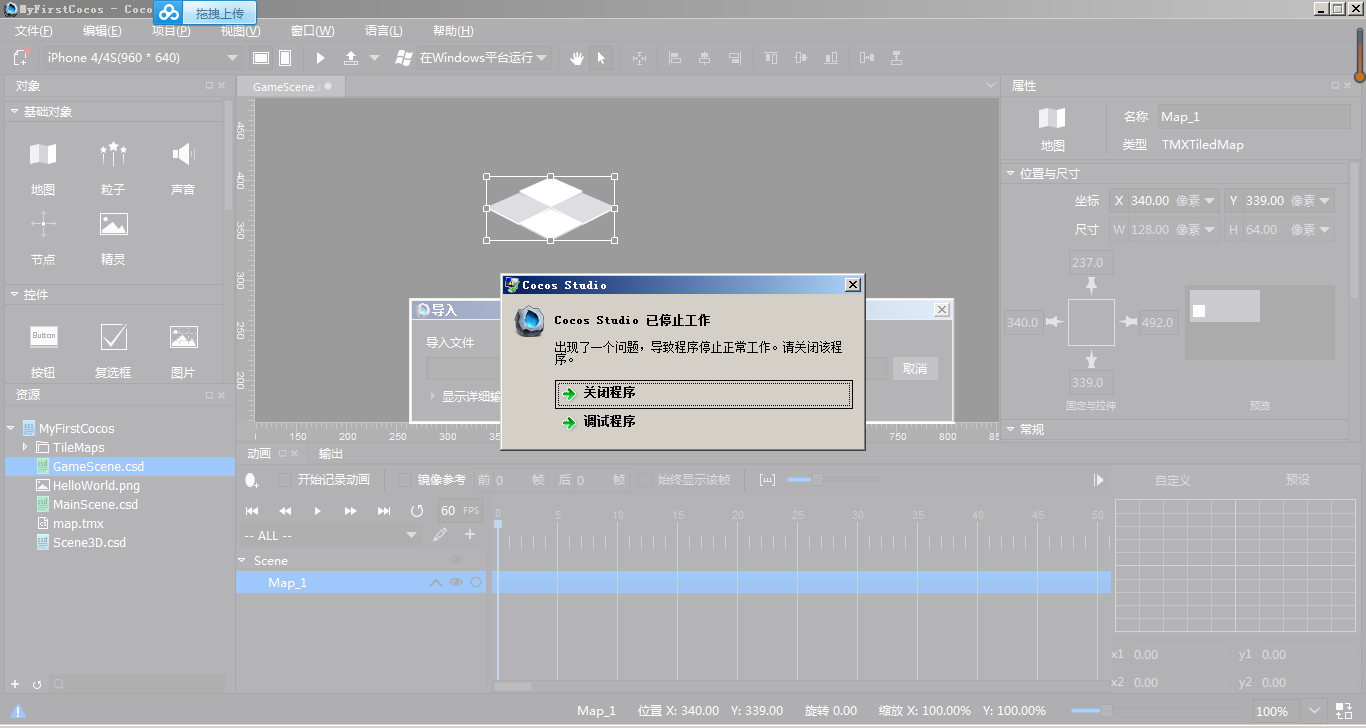Click the distribute vertically icon

tap(897, 58)
